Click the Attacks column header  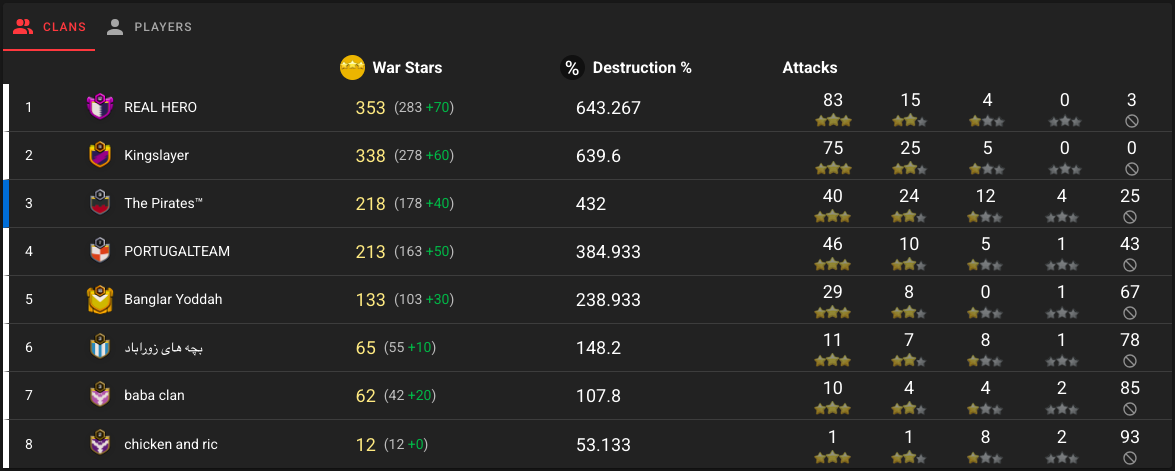(x=809, y=68)
